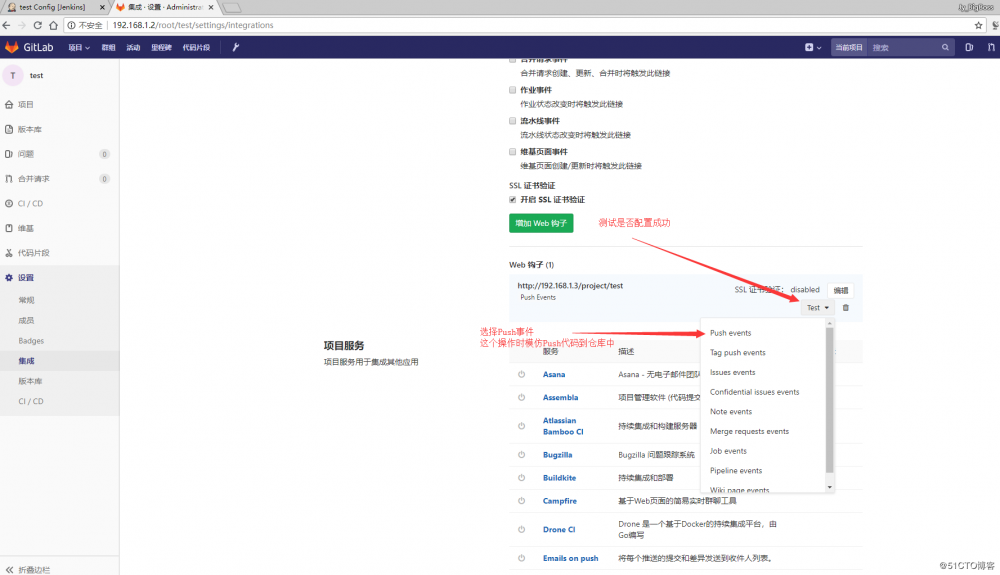The image size is (1000, 575).
Task: Open the Buildkite service link
Action: pos(559,477)
